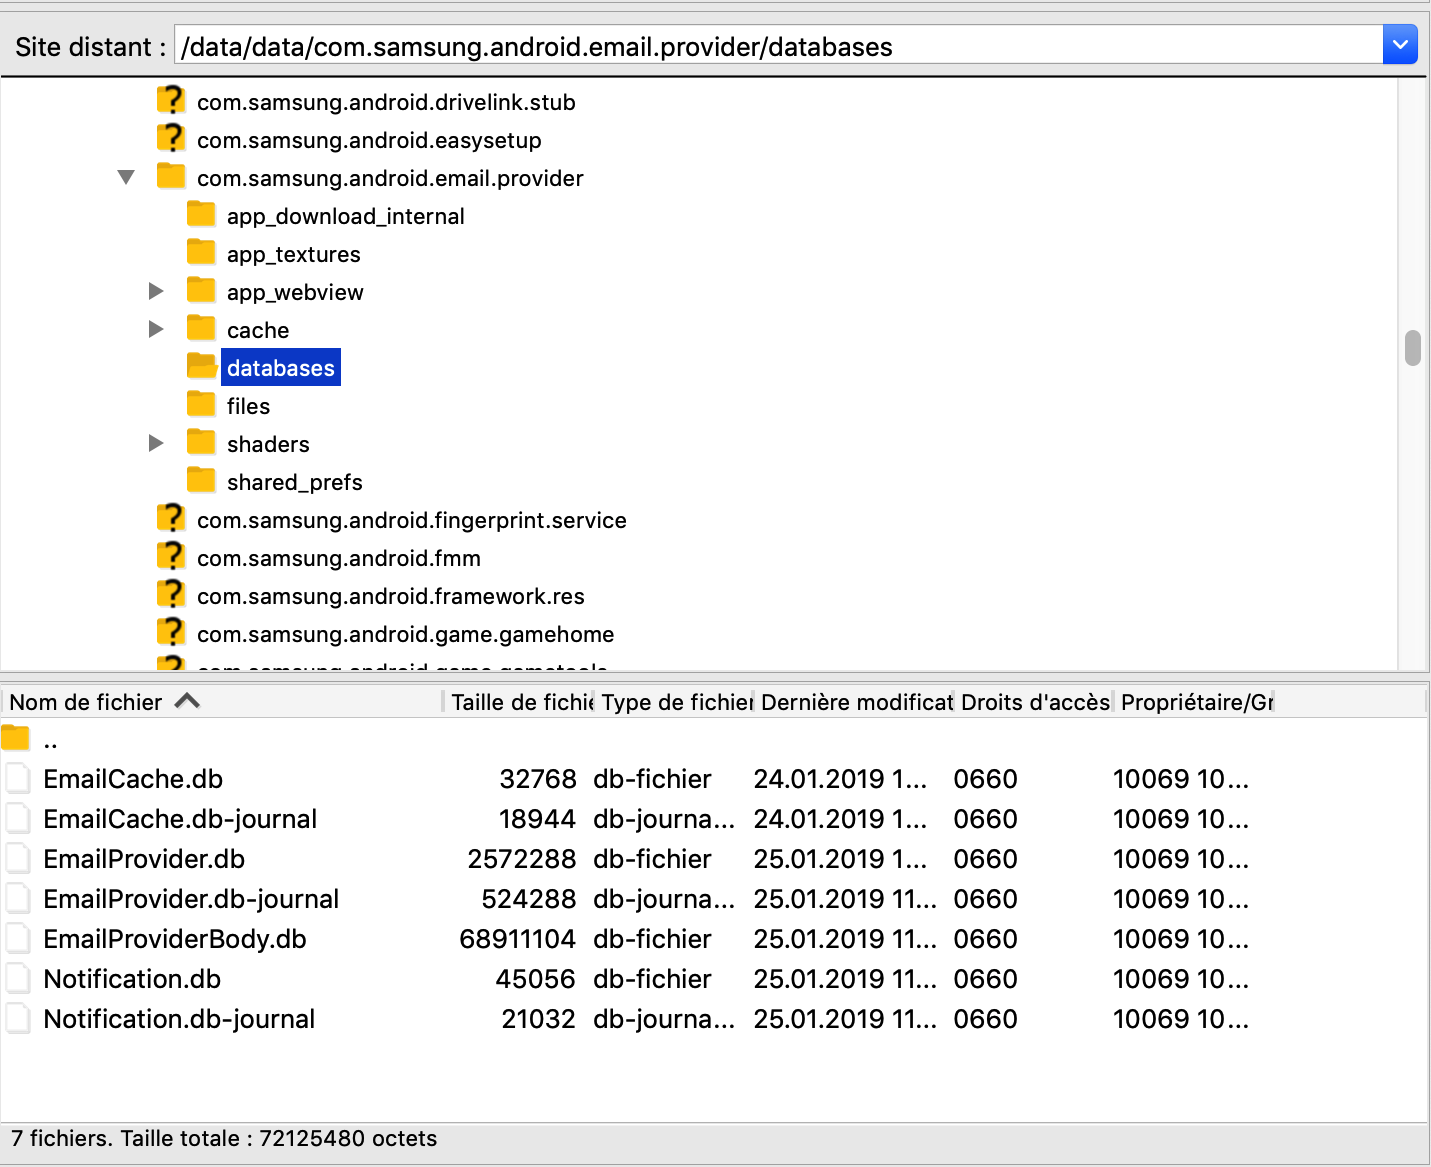Expand the app_webview folder
This screenshot has height=1167, width=1431.
[x=156, y=291]
